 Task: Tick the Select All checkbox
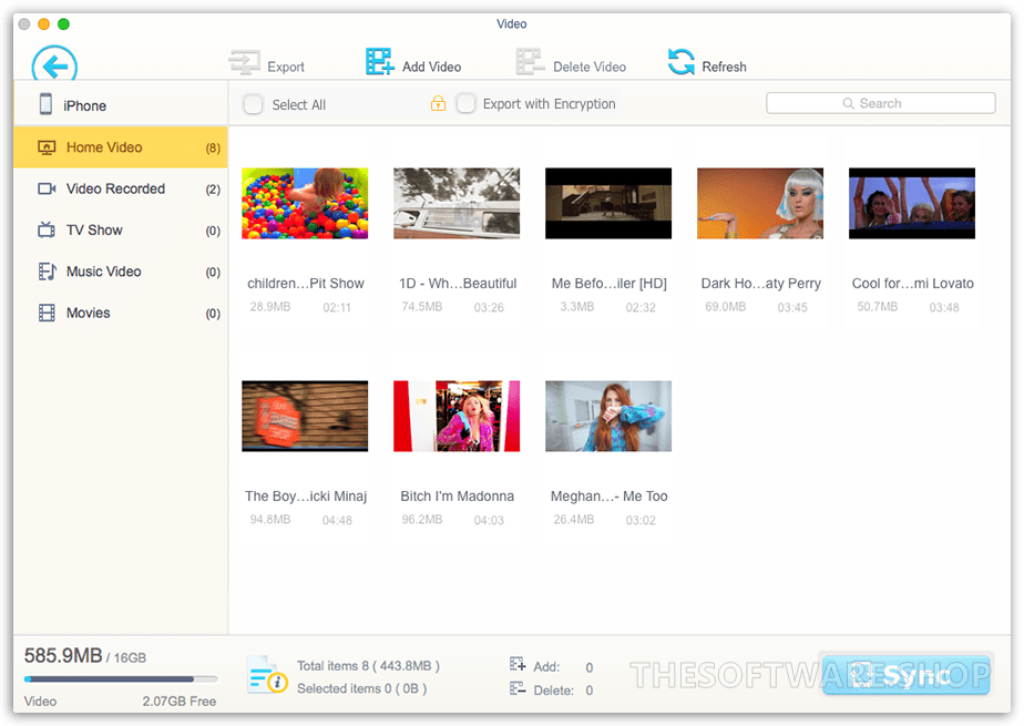(x=253, y=104)
